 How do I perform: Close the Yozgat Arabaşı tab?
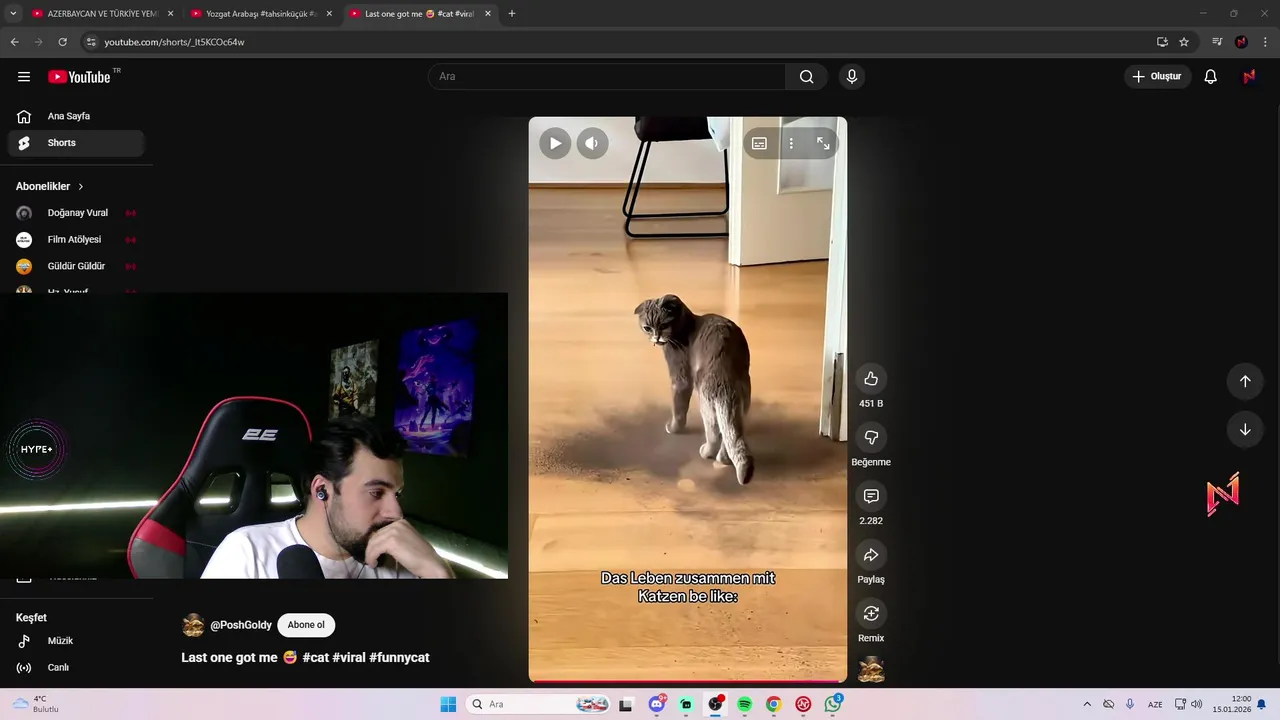tap(329, 14)
